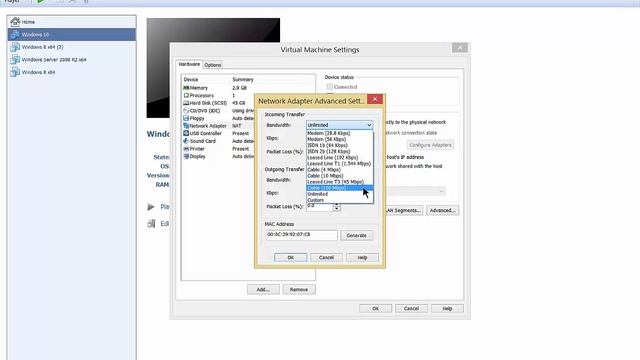
Task: Choose Leased Line (192 Kbps) option
Action: coord(340,158)
